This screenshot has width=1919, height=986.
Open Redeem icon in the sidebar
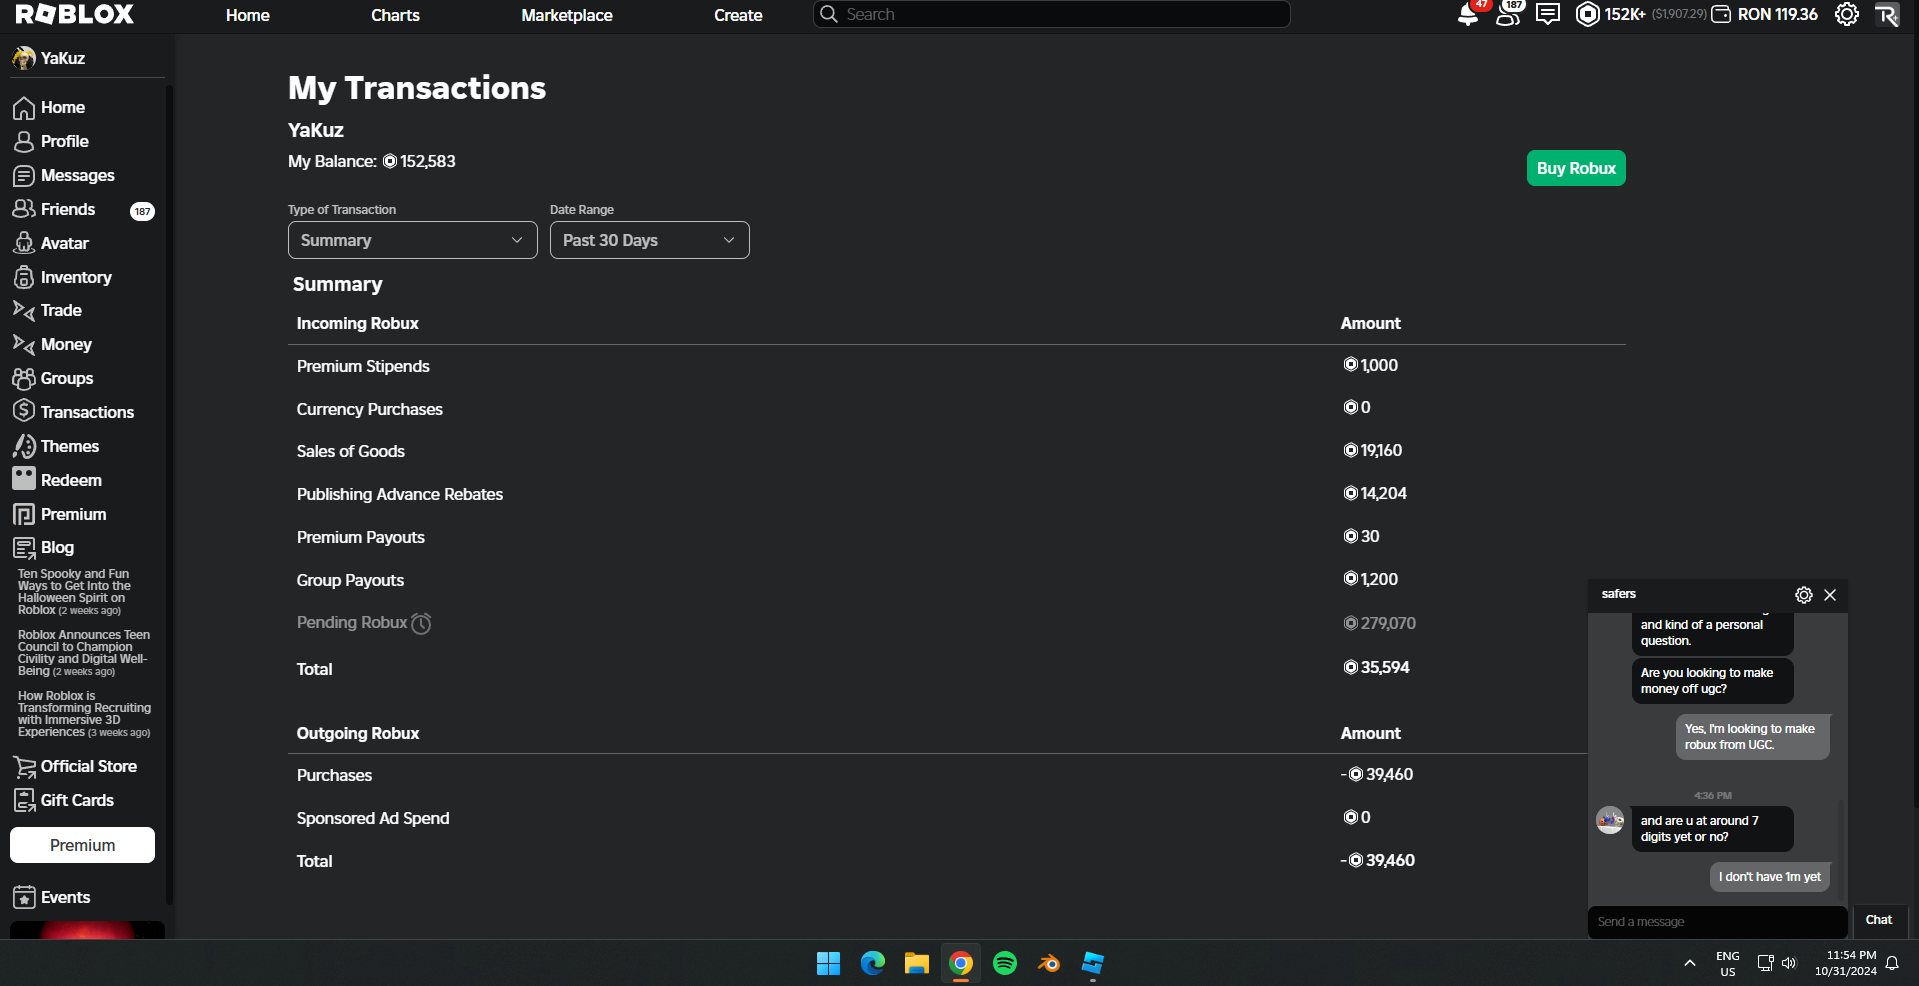click(x=24, y=479)
